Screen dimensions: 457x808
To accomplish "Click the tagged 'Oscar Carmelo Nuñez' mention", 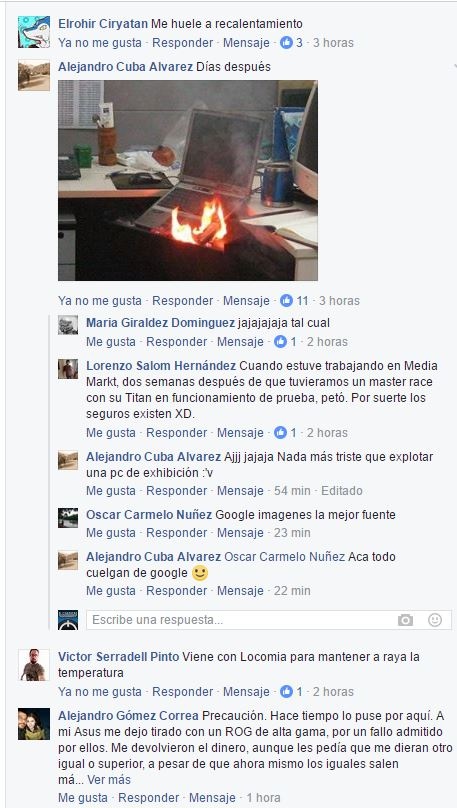I will click(x=285, y=557).
